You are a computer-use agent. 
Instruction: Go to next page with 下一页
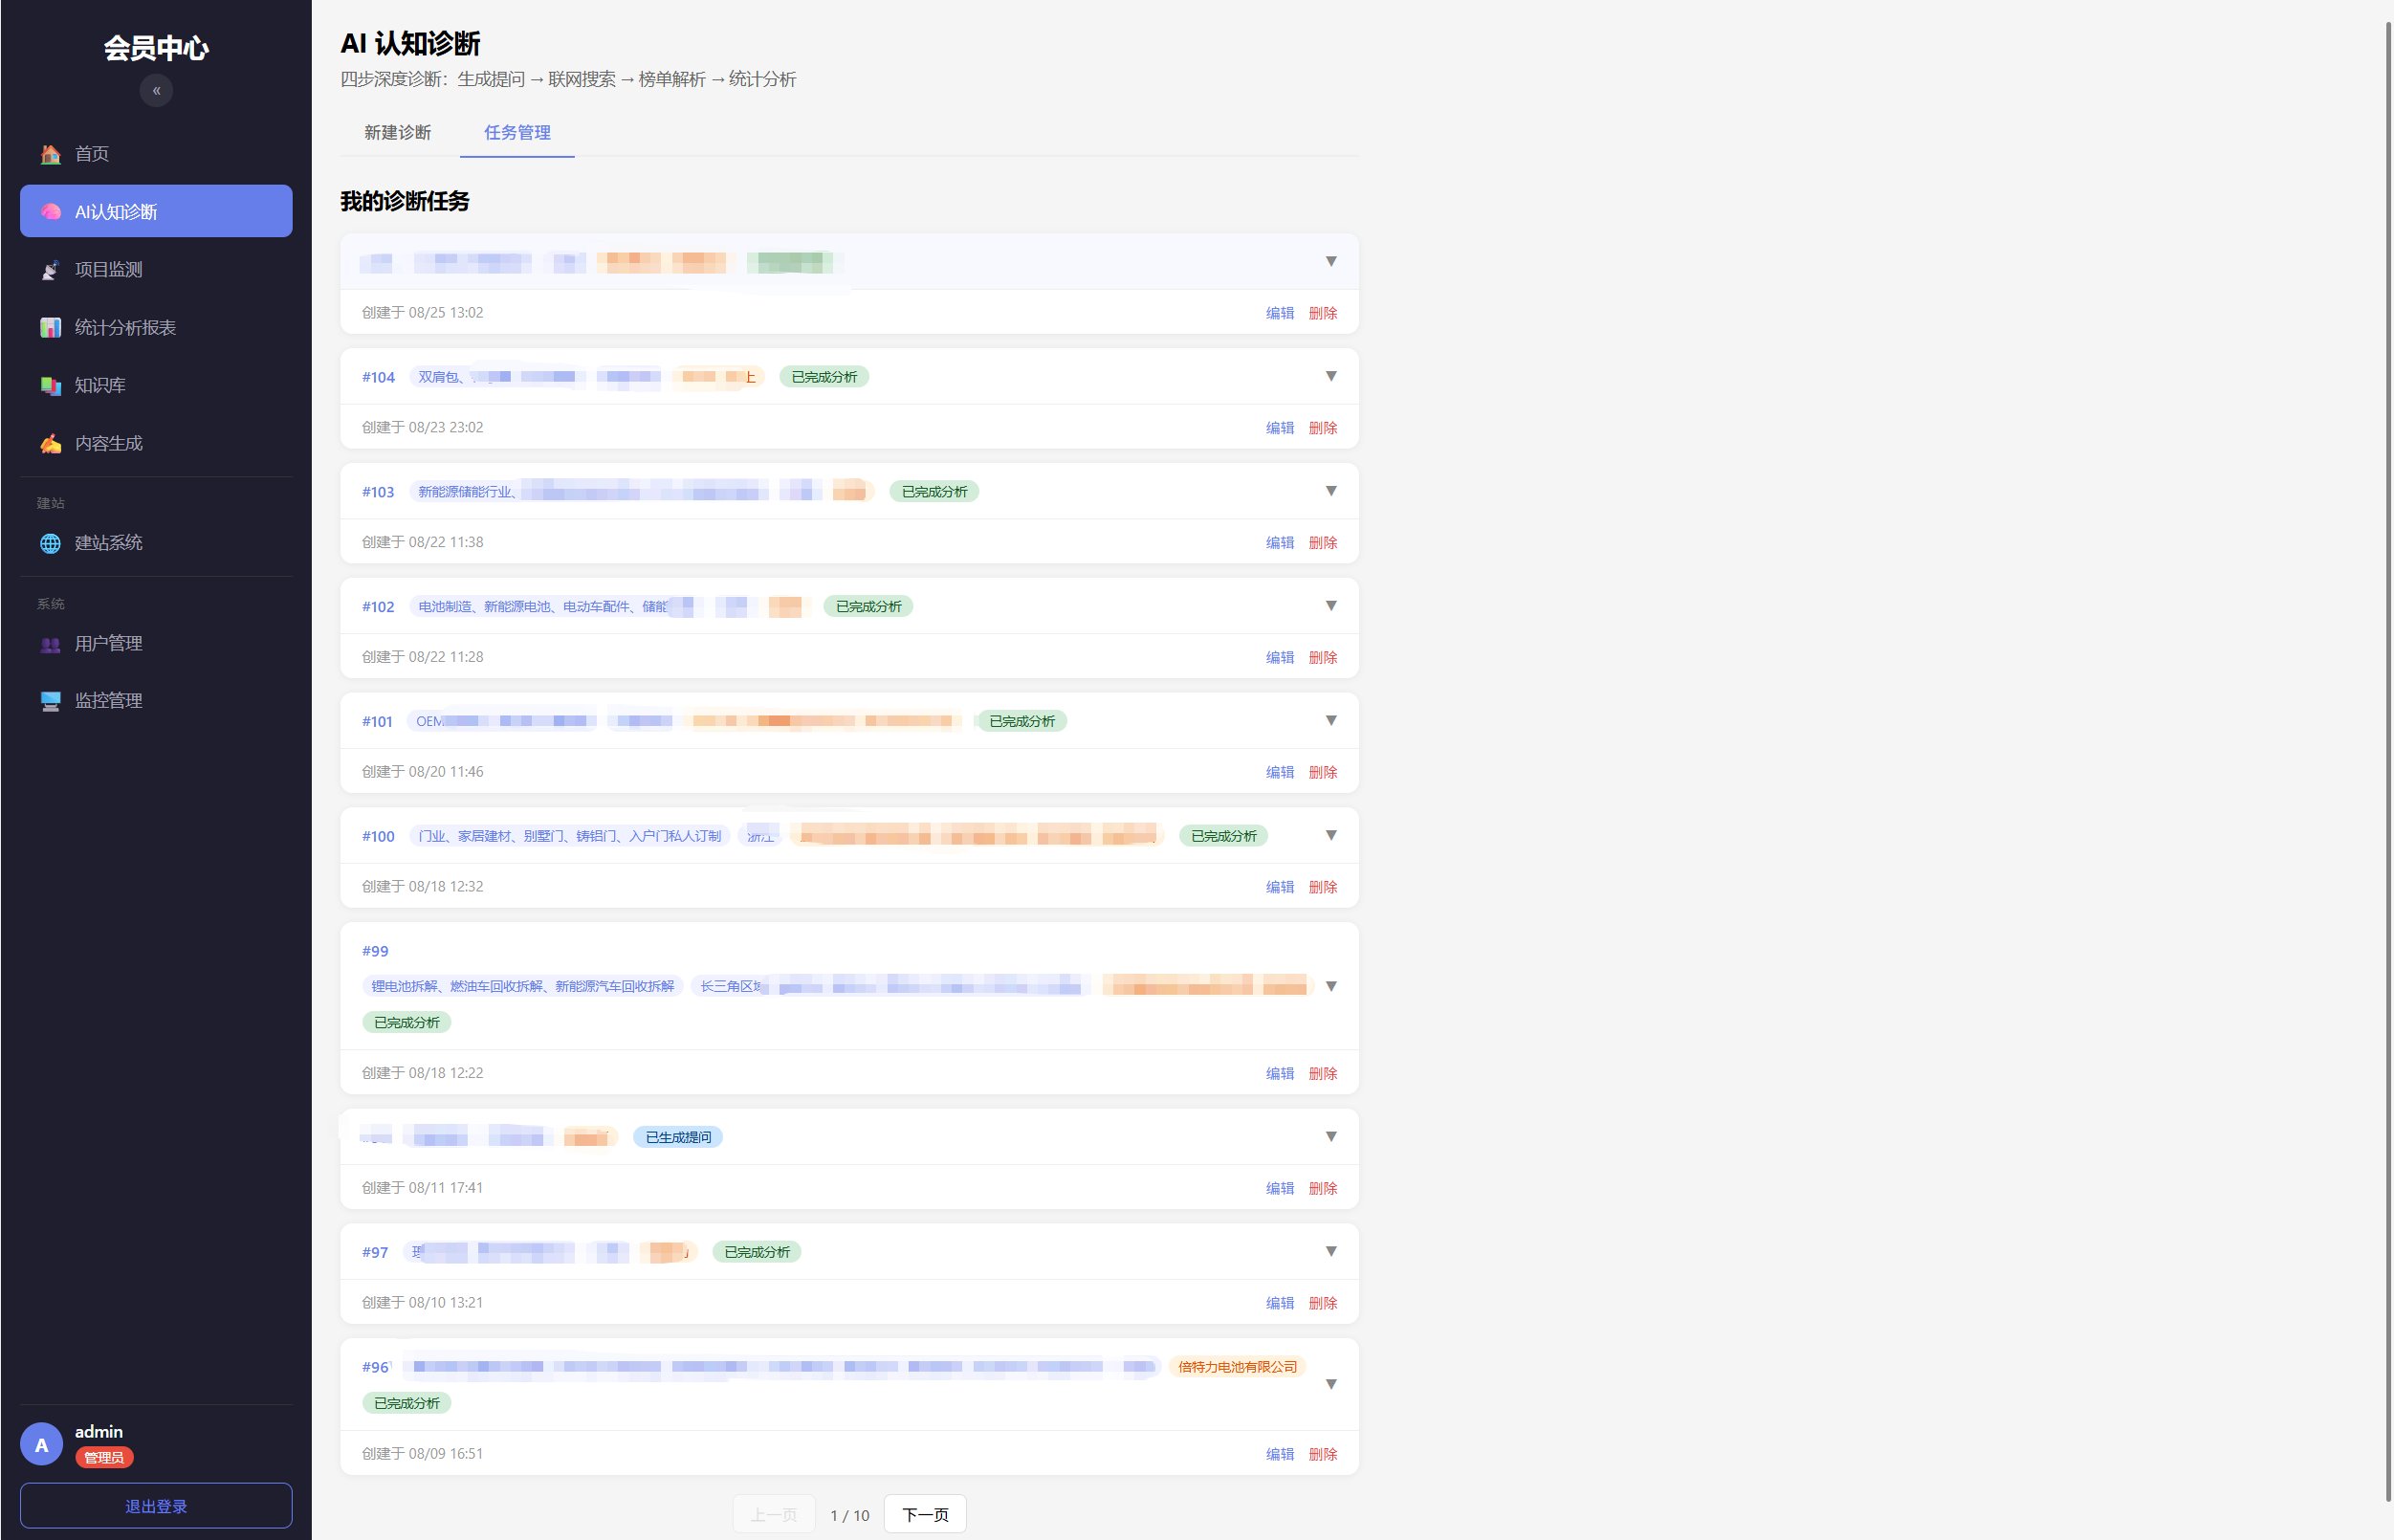pos(925,1515)
